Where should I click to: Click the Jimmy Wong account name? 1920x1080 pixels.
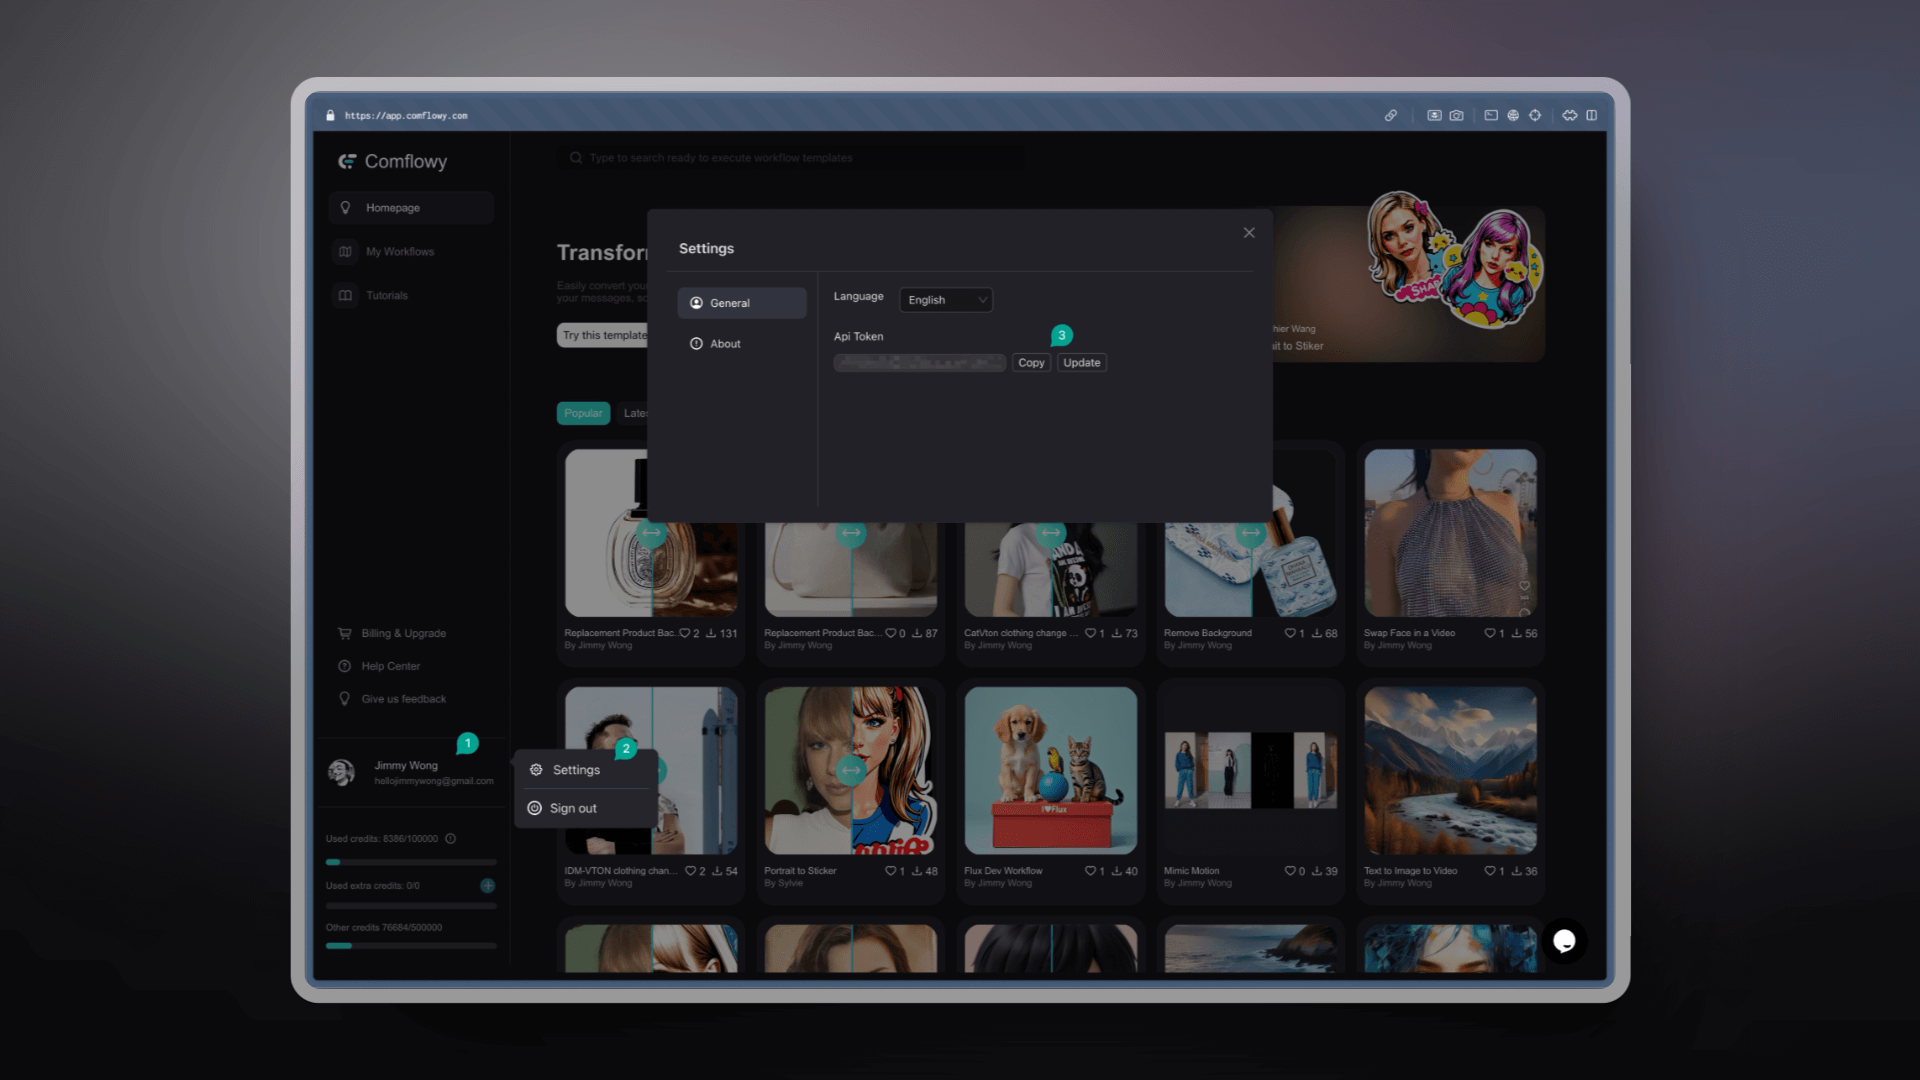point(406,765)
